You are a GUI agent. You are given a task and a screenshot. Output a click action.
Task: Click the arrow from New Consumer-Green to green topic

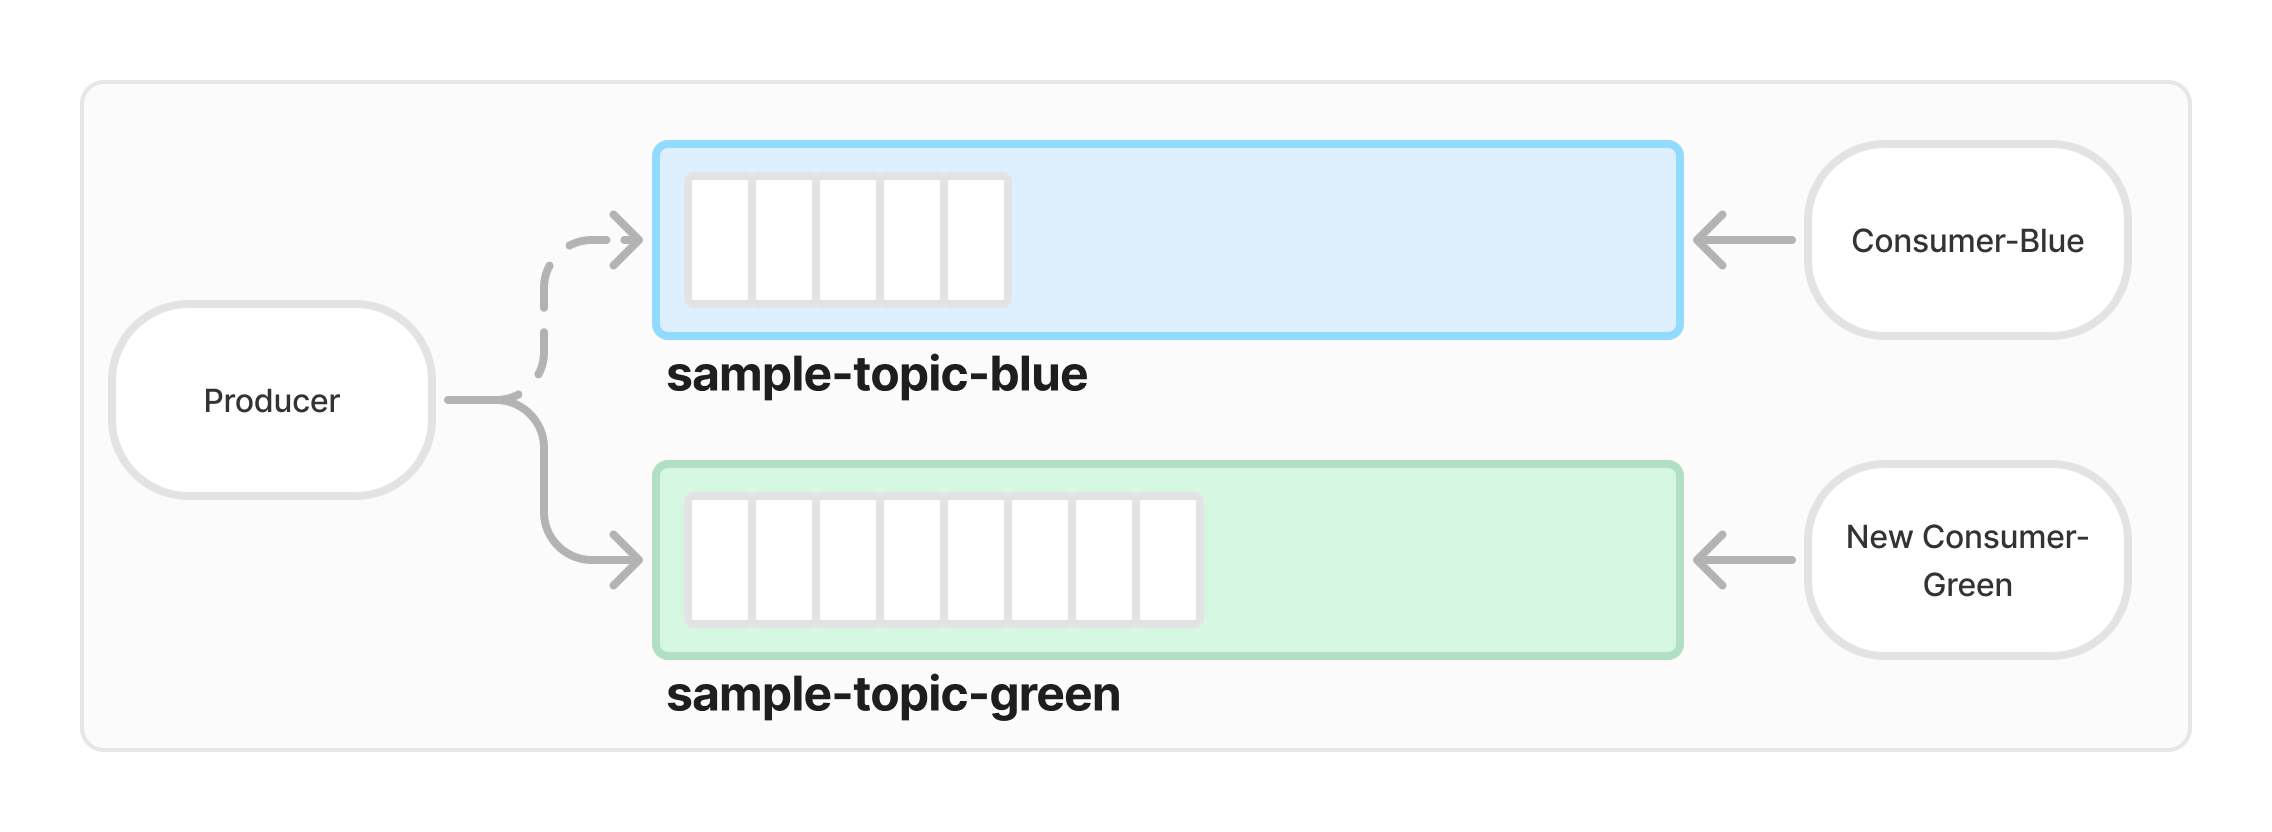[1744, 560]
